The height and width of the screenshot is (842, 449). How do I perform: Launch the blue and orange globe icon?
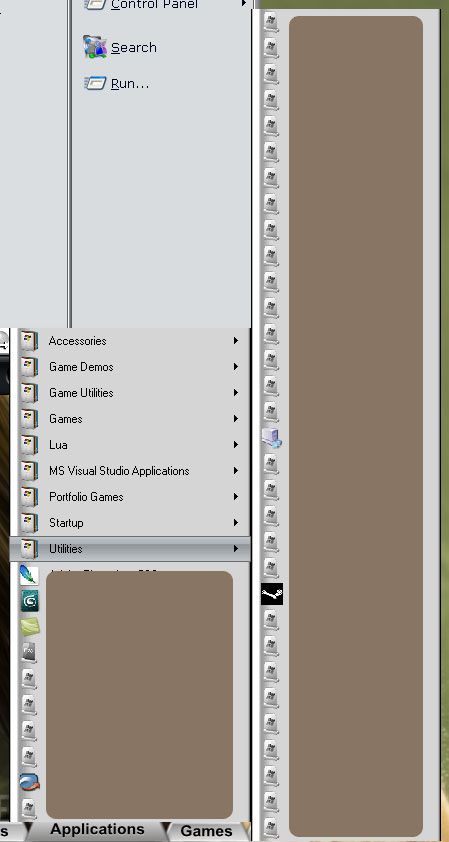point(29,782)
